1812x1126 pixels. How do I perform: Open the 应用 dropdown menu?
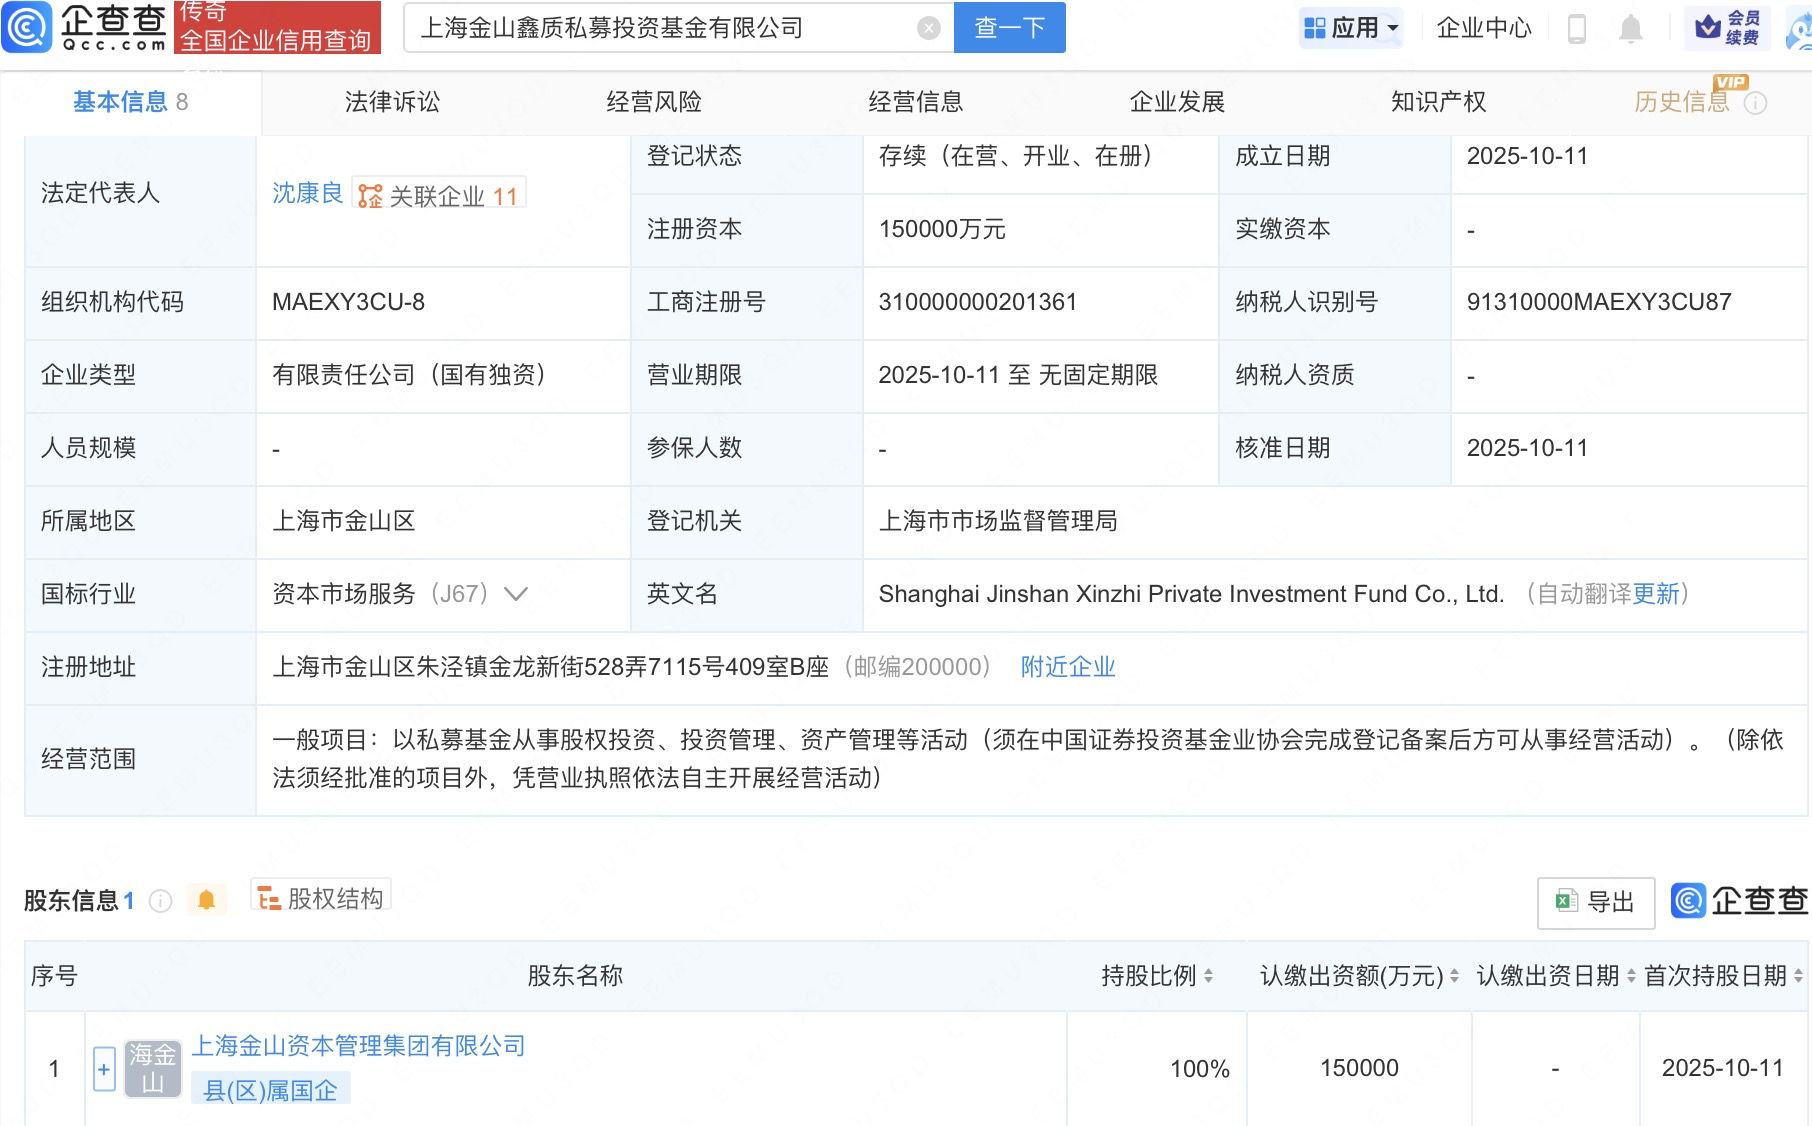(x=1351, y=28)
